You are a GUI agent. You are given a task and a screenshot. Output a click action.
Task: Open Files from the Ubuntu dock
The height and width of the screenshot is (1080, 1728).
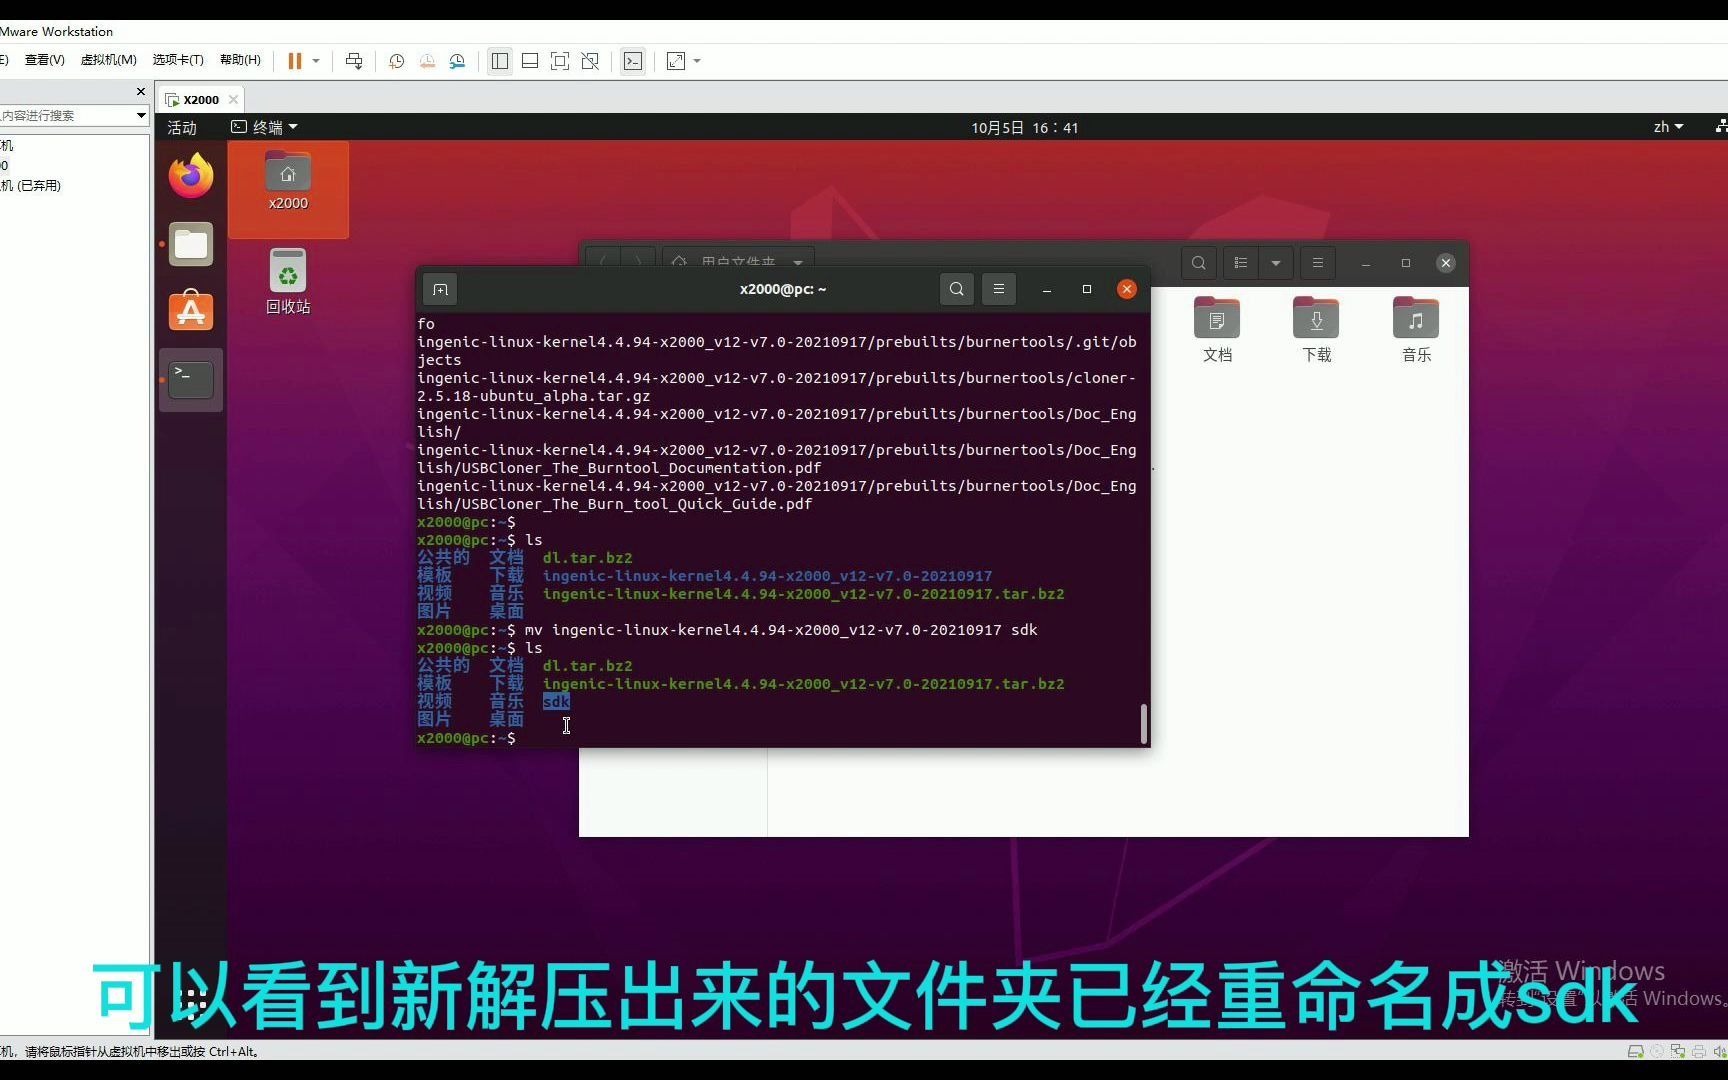click(x=191, y=244)
